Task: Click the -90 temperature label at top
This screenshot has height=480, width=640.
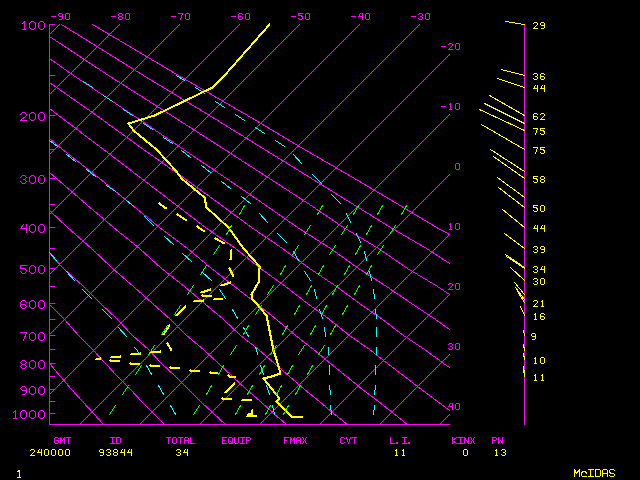Action: pos(60,17)
